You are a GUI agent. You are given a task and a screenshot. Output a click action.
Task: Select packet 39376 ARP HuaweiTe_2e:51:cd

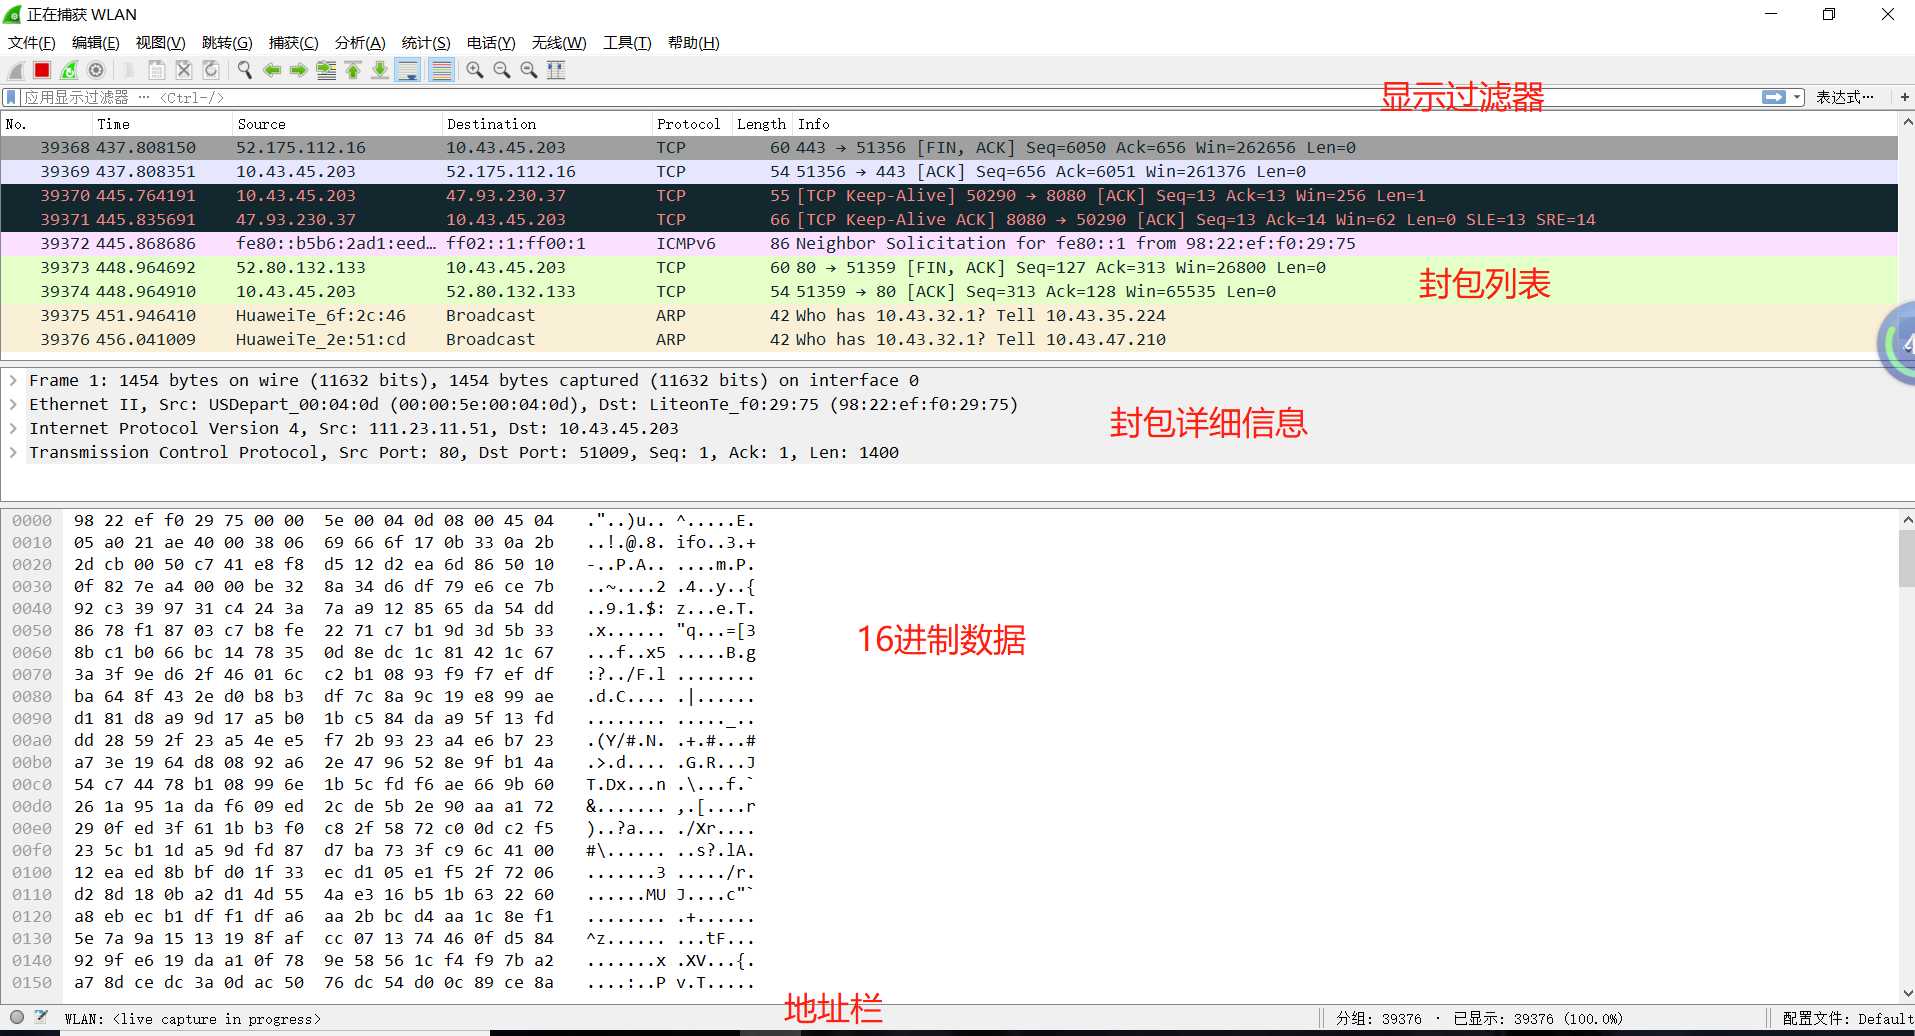(949, 339)
